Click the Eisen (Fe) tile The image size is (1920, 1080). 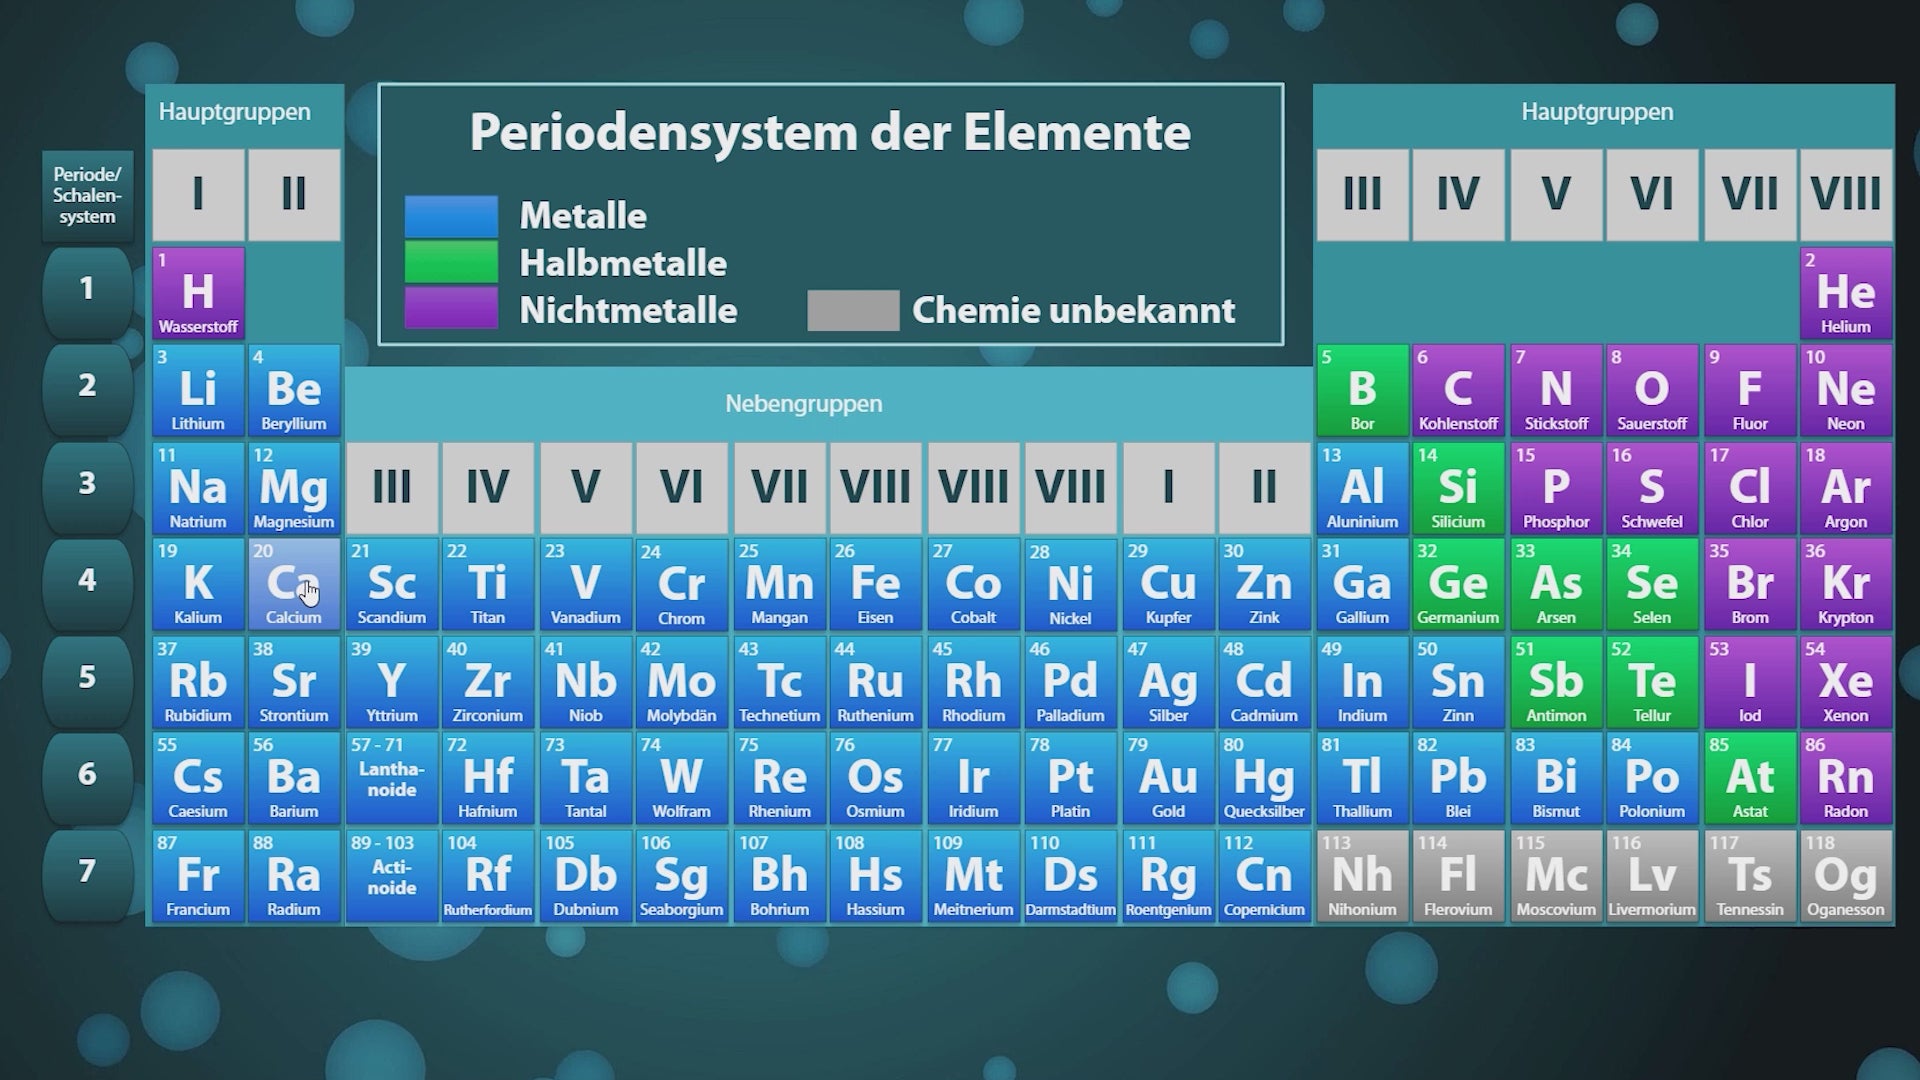876,585
